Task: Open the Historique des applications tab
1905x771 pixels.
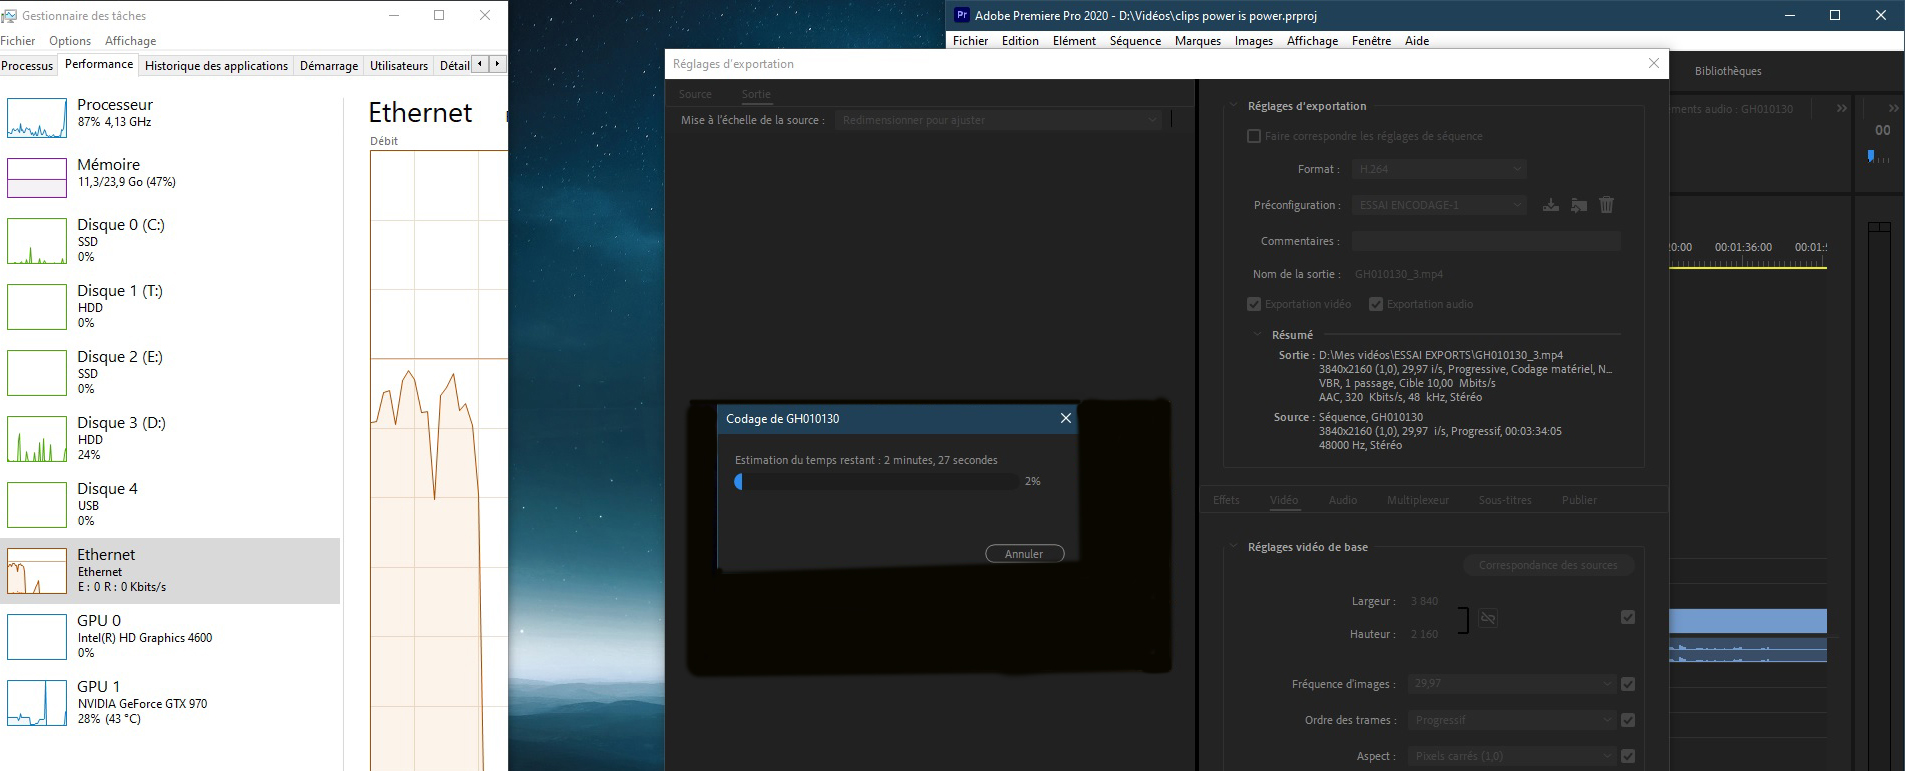Action: pos(216,66)
